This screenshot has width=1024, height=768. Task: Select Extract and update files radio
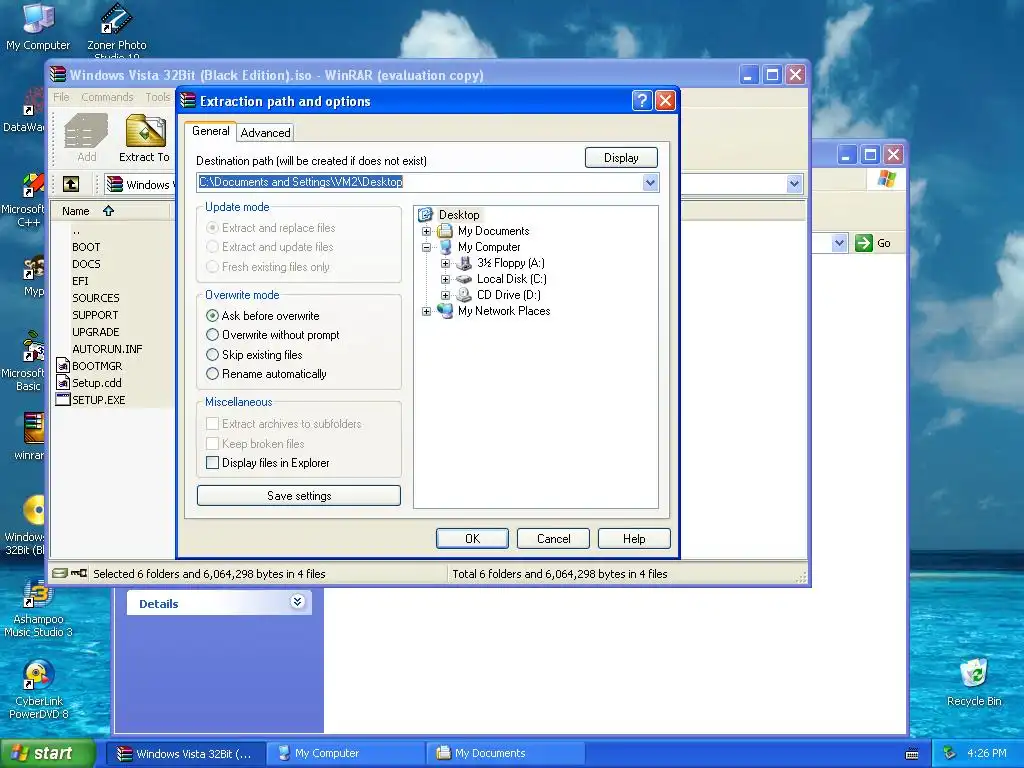212,247
